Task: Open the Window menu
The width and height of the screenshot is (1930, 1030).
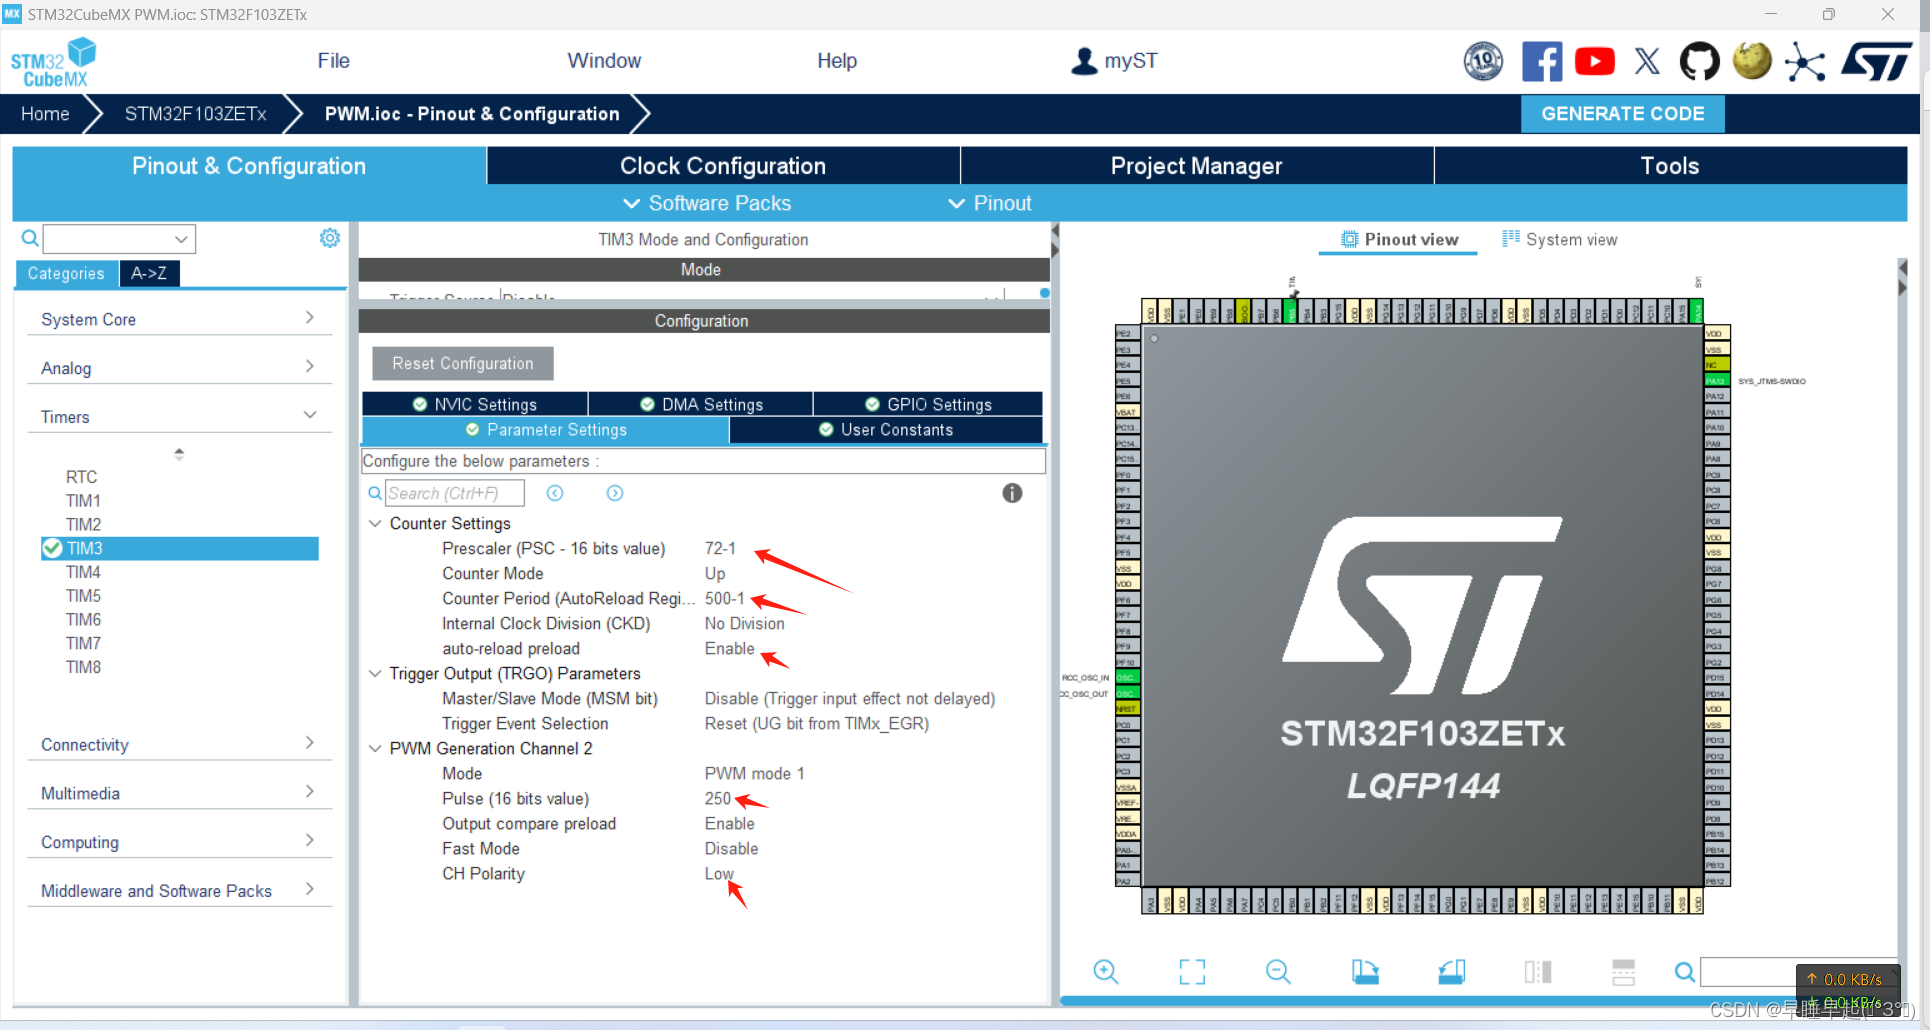Action: point(604,60)
